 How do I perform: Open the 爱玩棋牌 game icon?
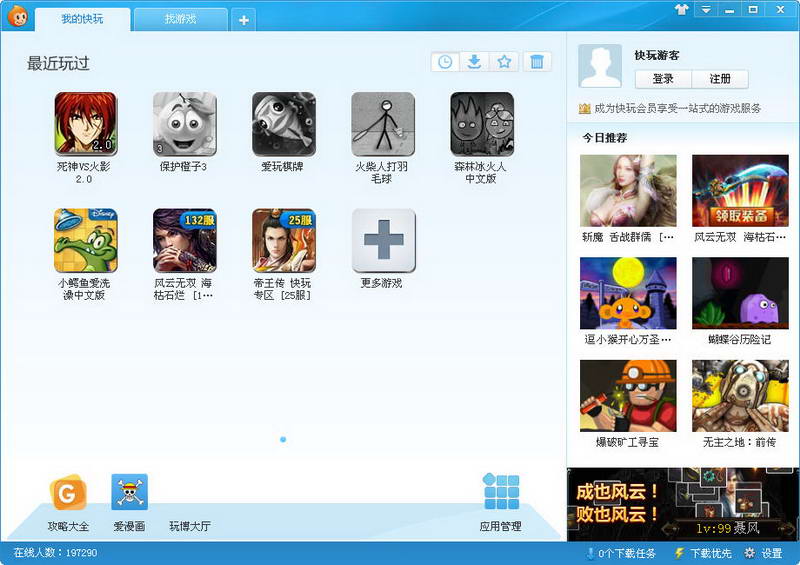pyautogui.click(x=284, y=123)
